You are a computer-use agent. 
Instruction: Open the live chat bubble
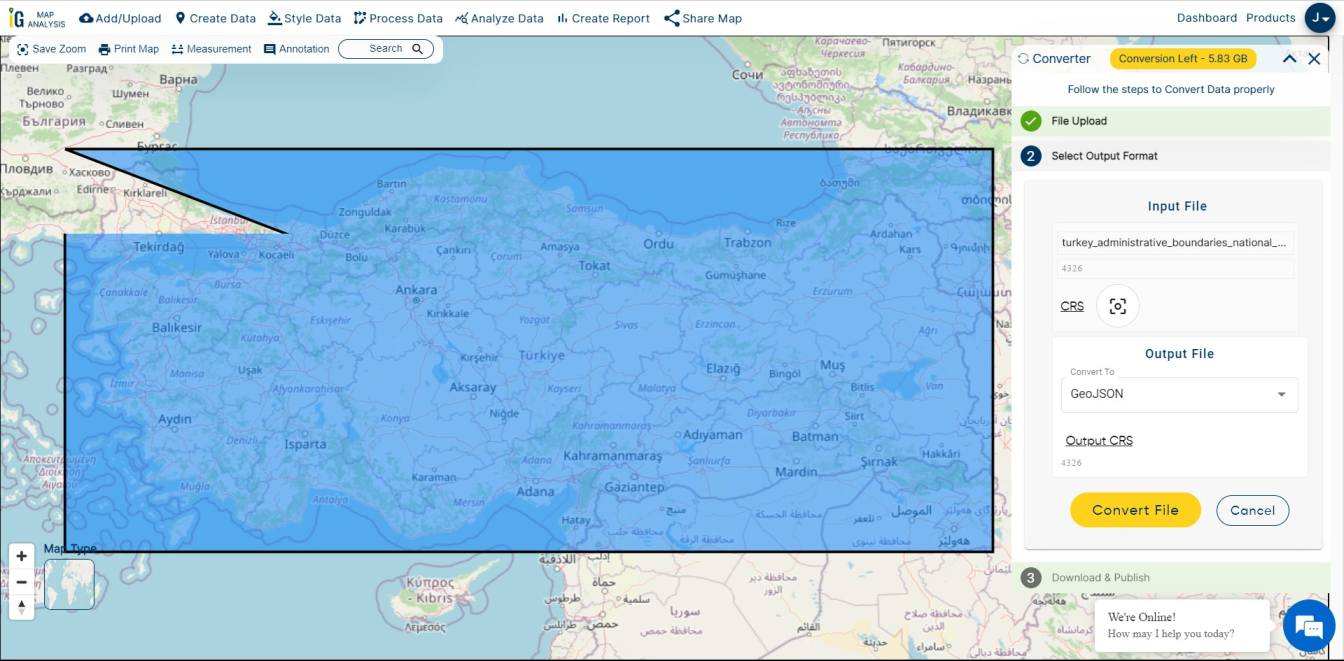1308,626
